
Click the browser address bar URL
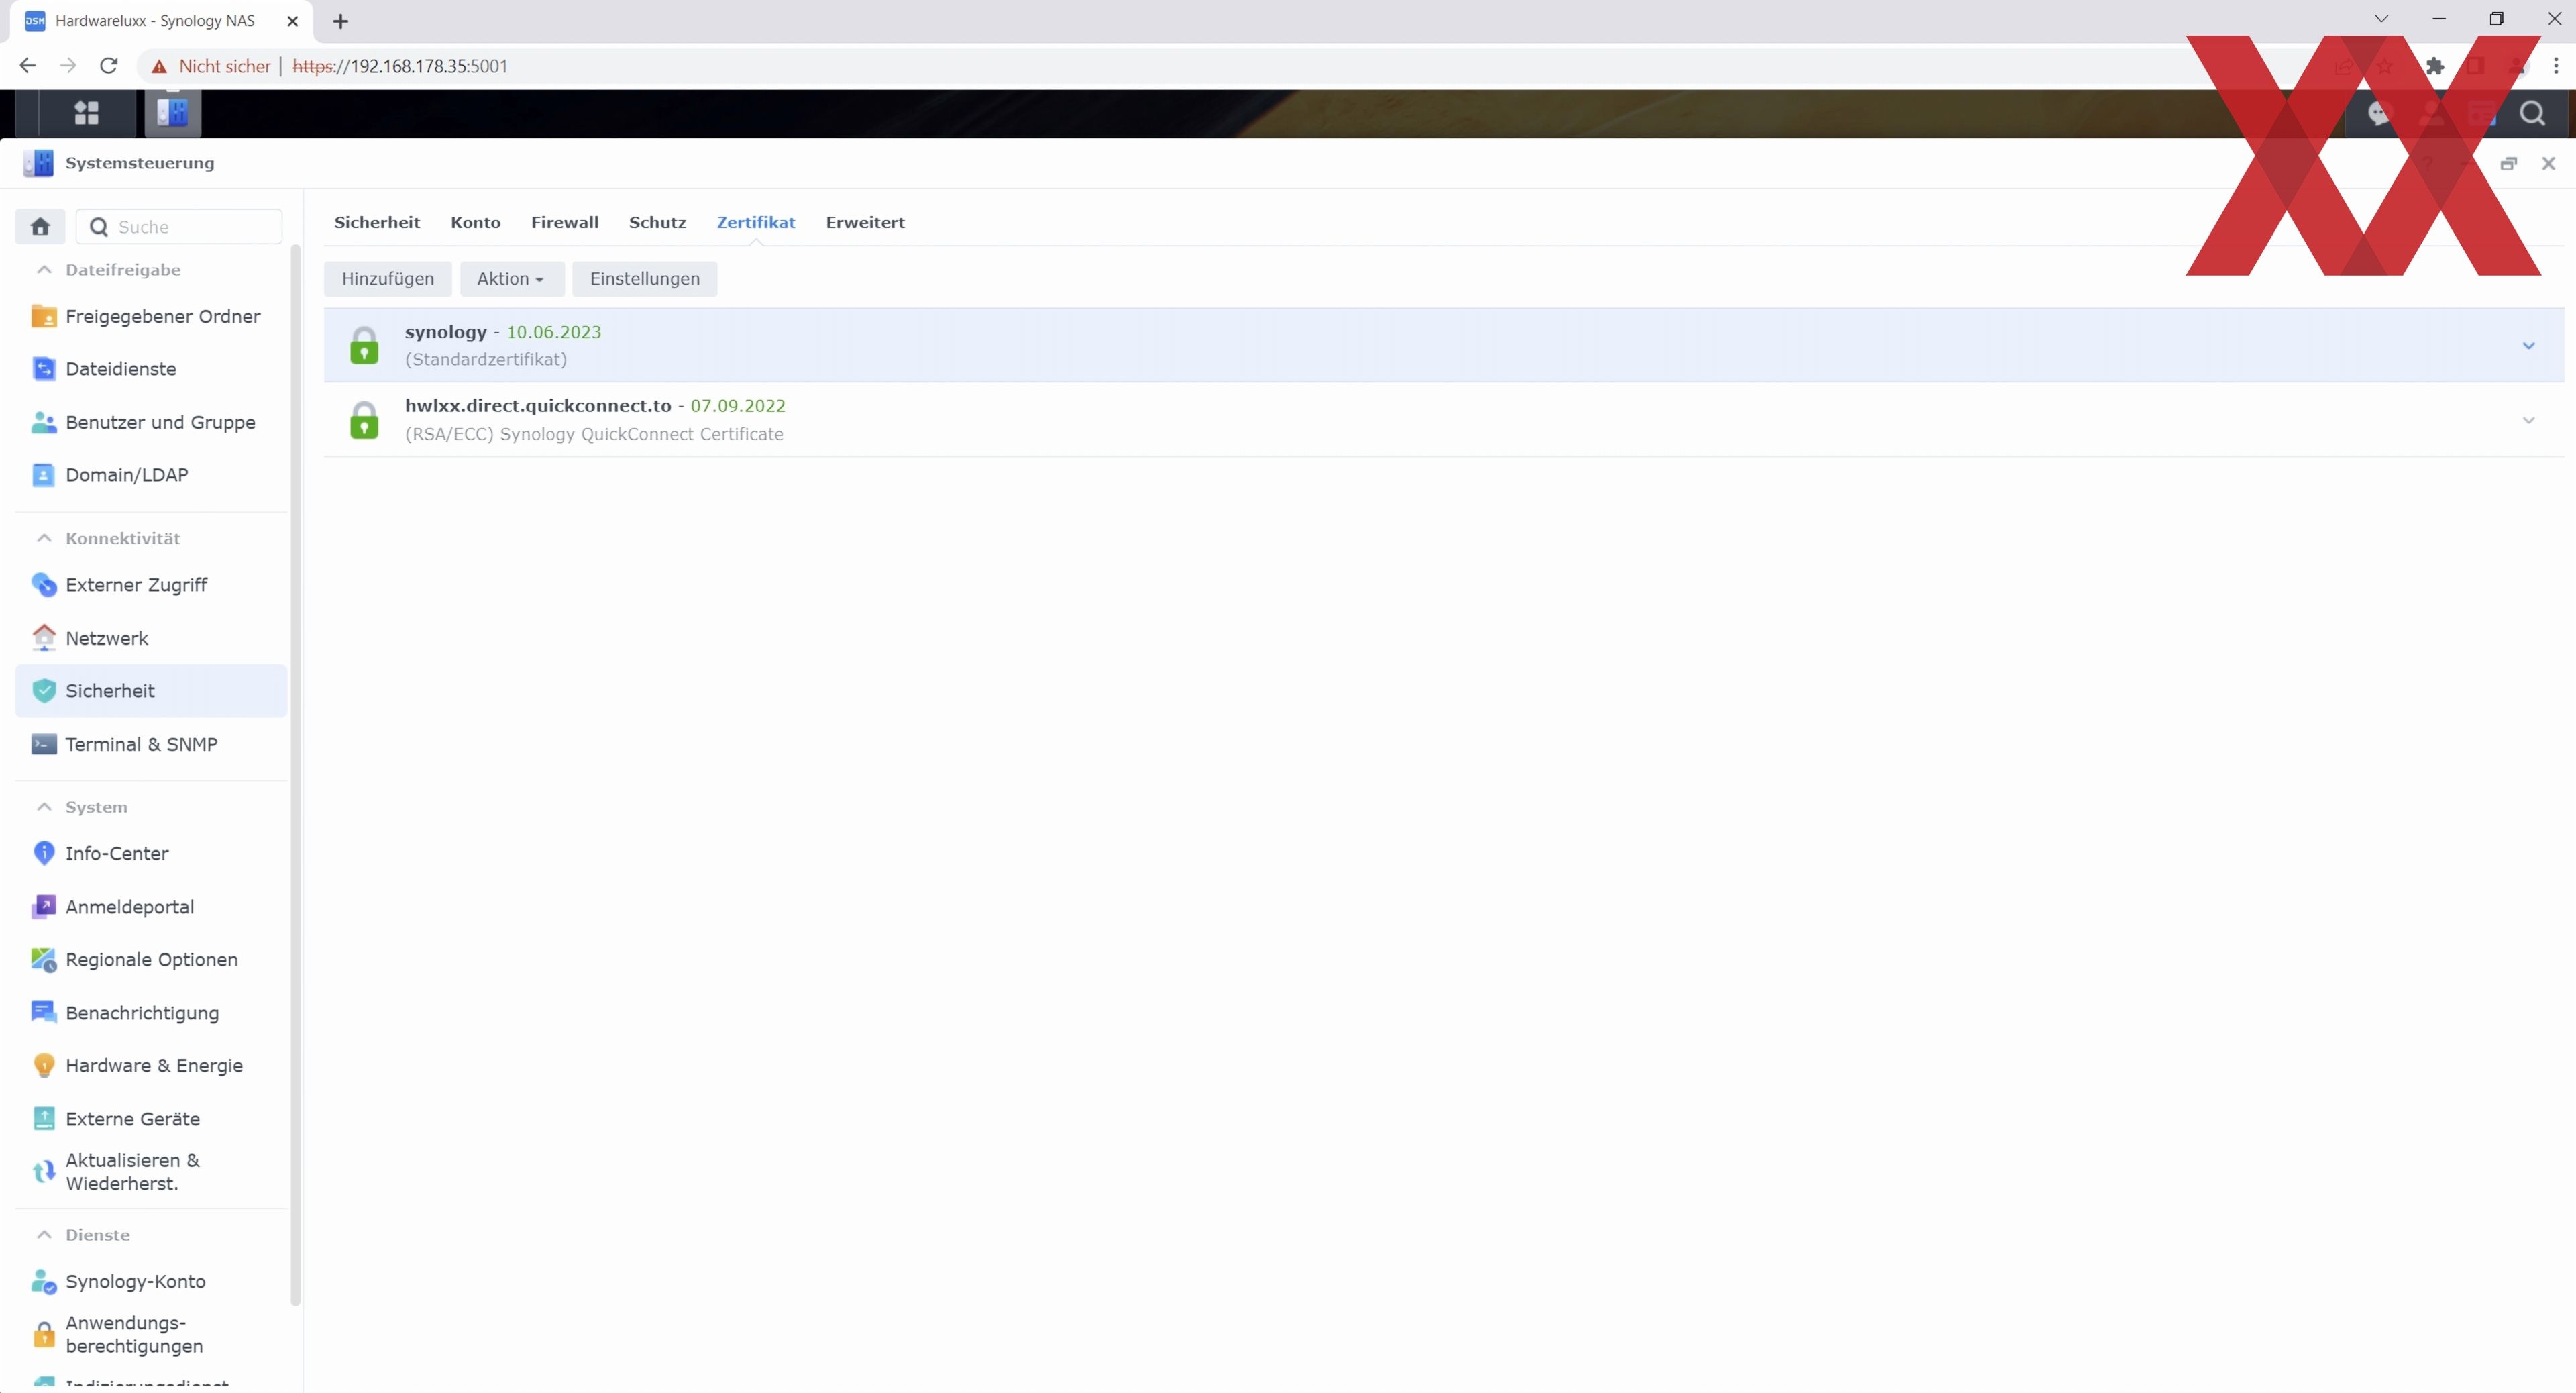click(400, 66)
